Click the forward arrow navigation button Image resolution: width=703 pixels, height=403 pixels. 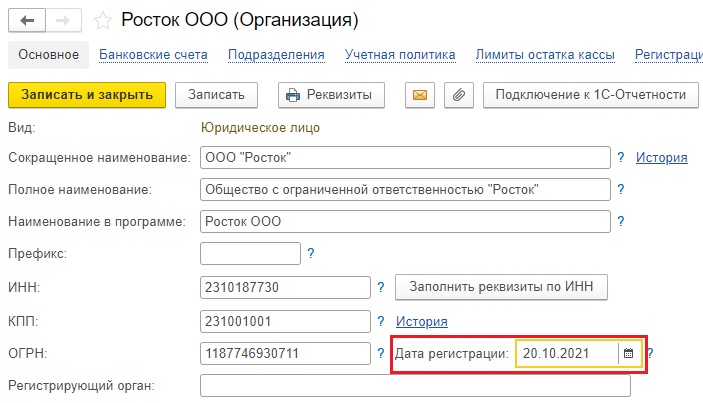pyautogui.click(x=63, y=21)
